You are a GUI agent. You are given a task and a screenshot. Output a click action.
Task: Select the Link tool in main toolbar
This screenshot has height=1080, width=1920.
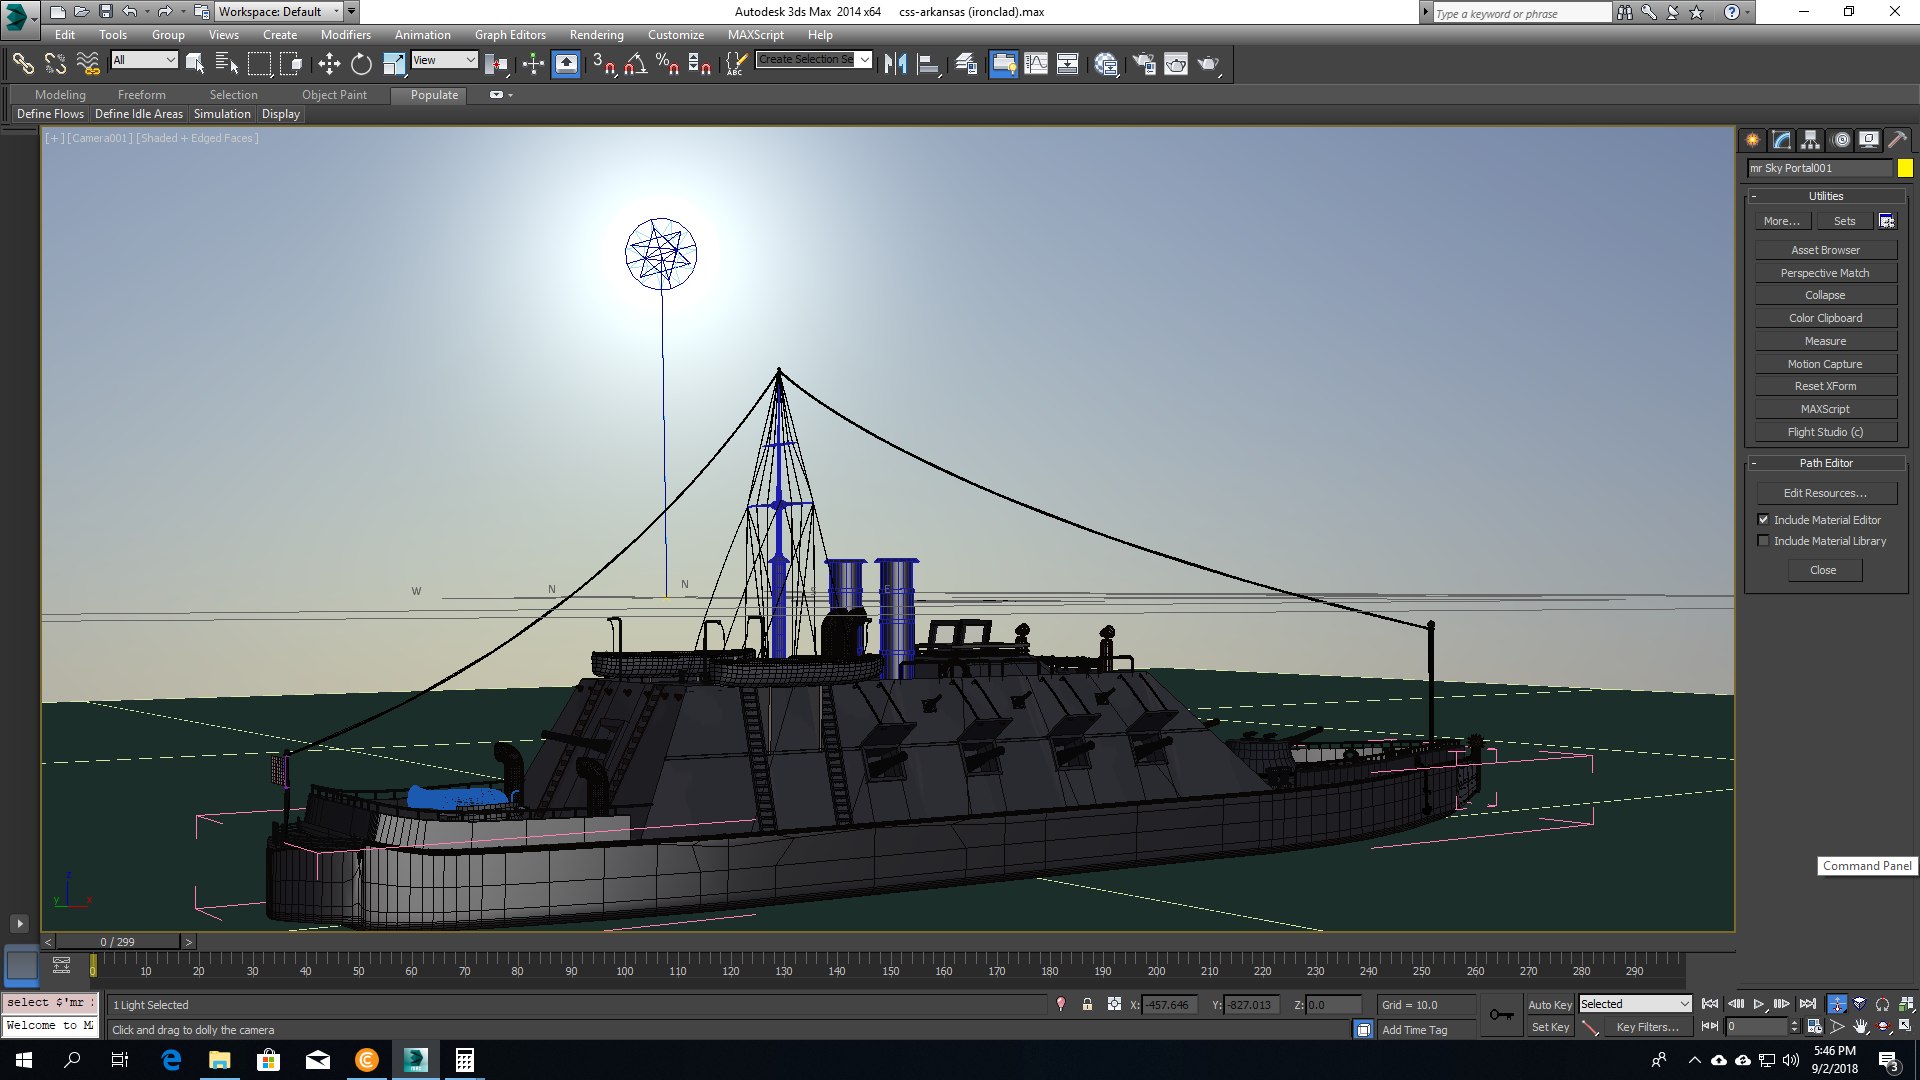coord(23,64)
